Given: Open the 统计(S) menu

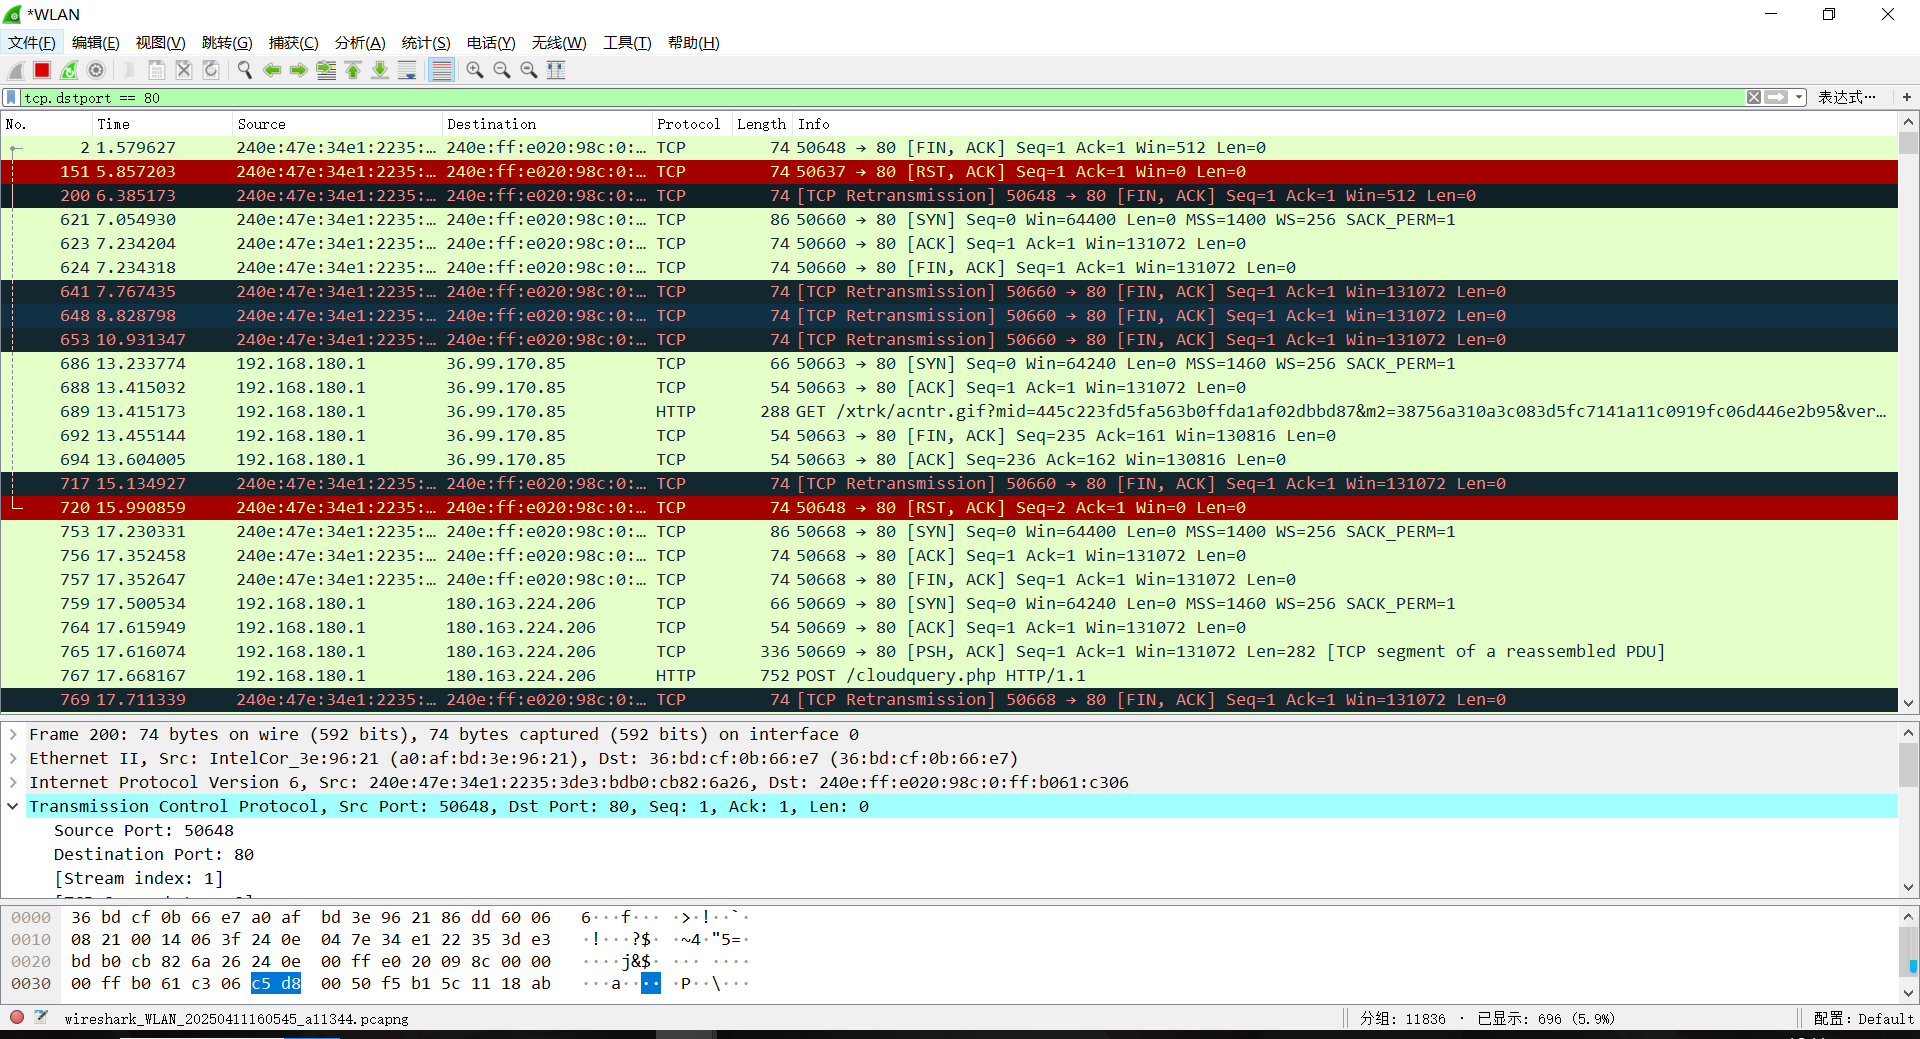Looking at the screenshot, I should tap(425, 42).
